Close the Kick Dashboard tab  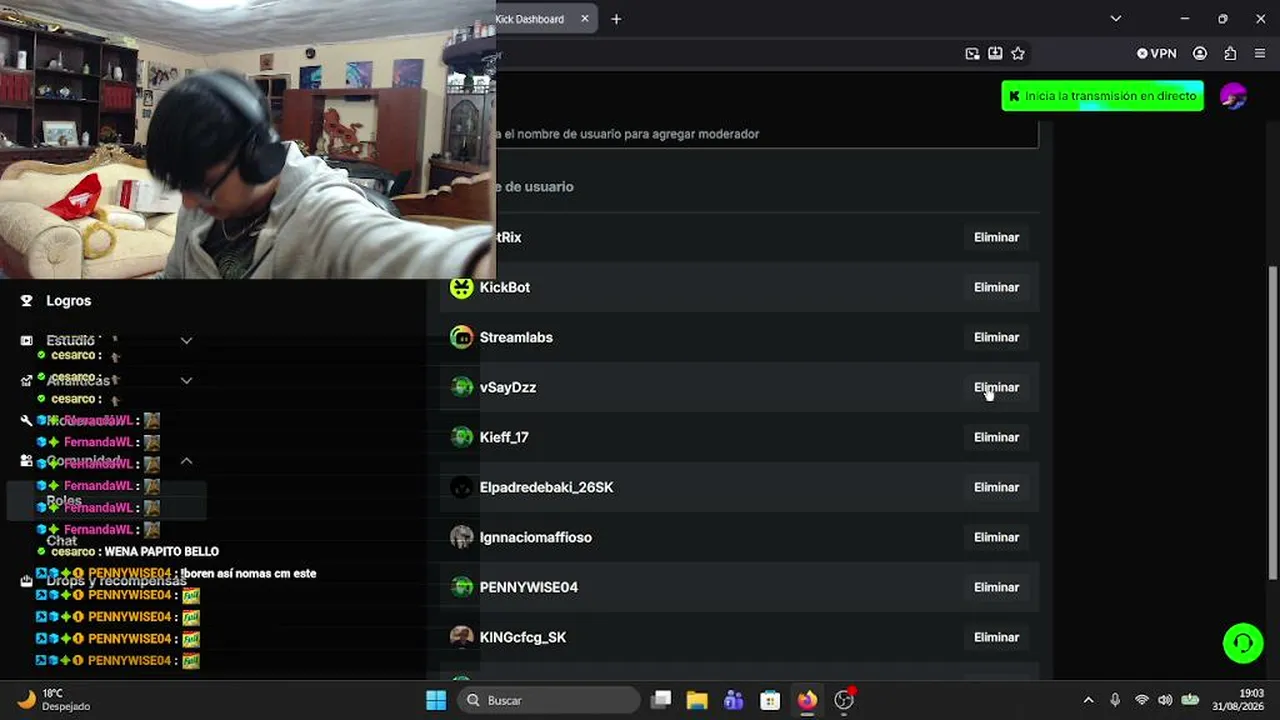585,19
